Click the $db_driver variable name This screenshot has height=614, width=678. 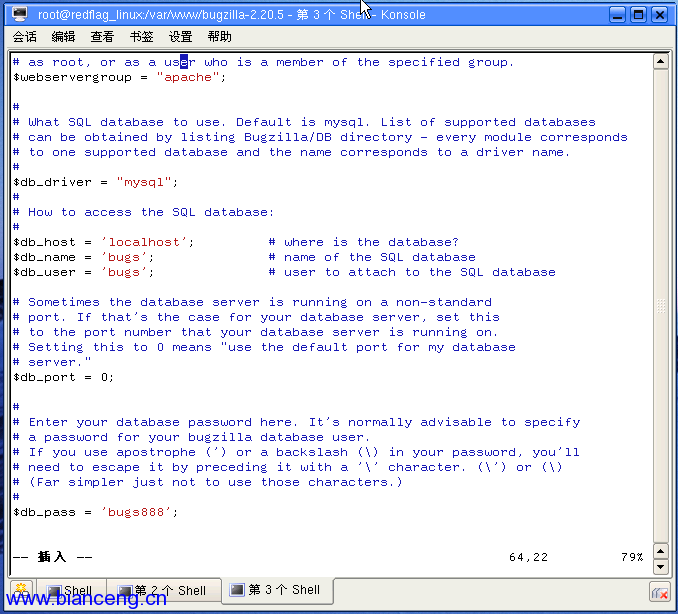pos(52,182)
